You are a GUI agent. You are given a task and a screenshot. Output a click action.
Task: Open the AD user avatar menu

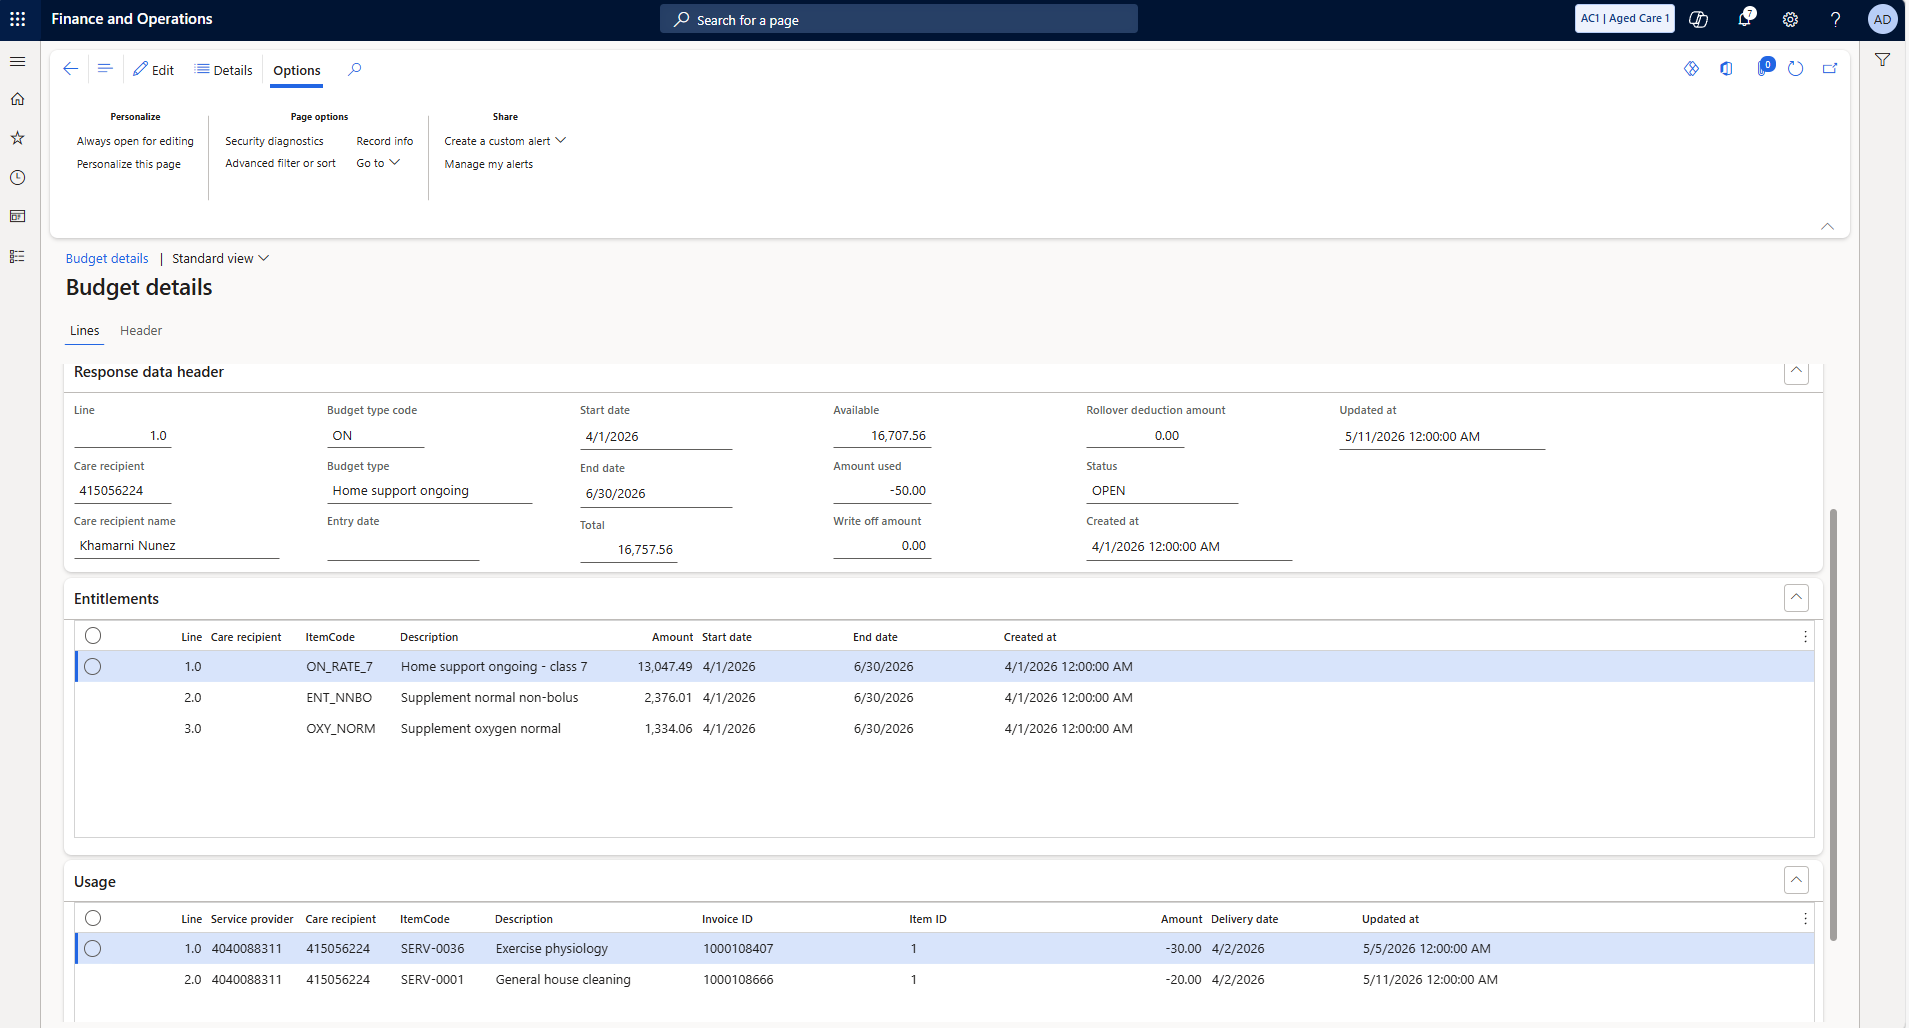(1882, 19)
